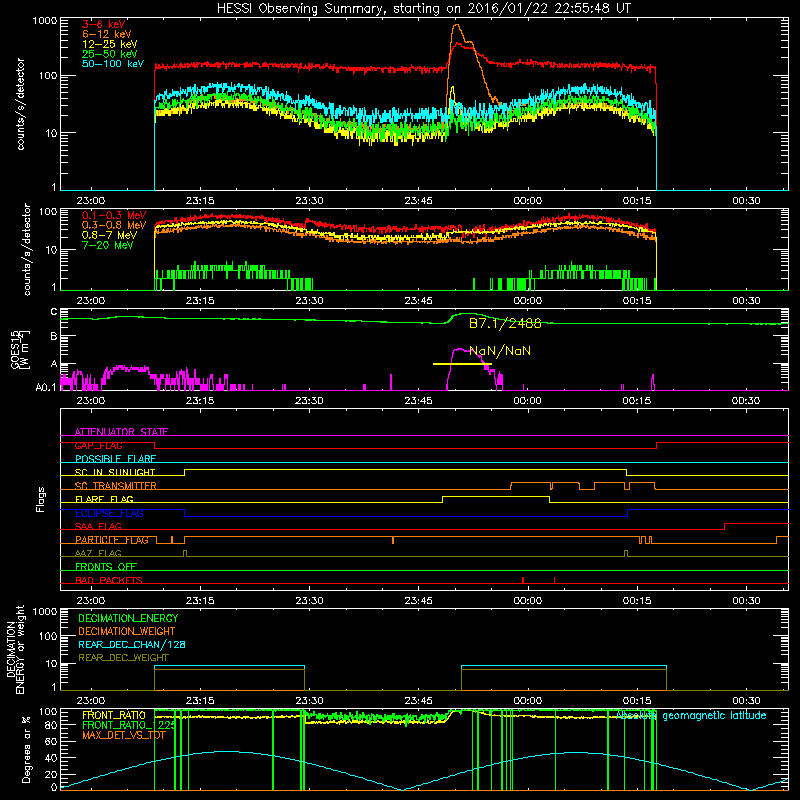The height and width of the screenshot is (800, 800).
Task: Click the Absolute geomagnetic latitude label
Action: tap(691, 716)
